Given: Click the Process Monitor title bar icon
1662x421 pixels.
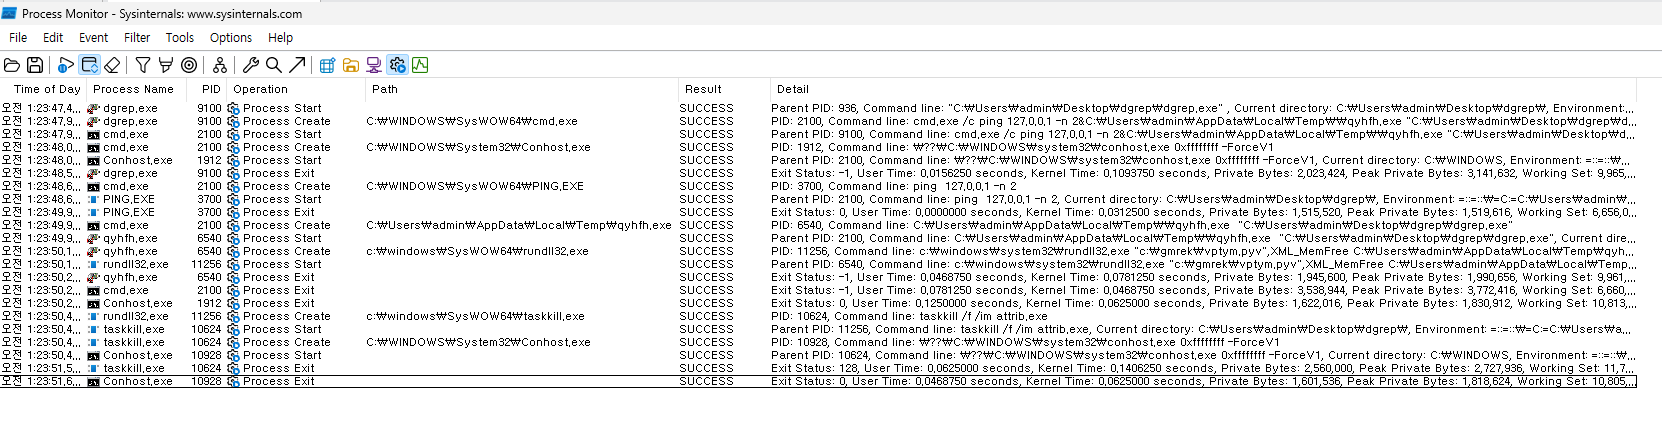Looking at the screenshot, I should (x=9, y=13).
